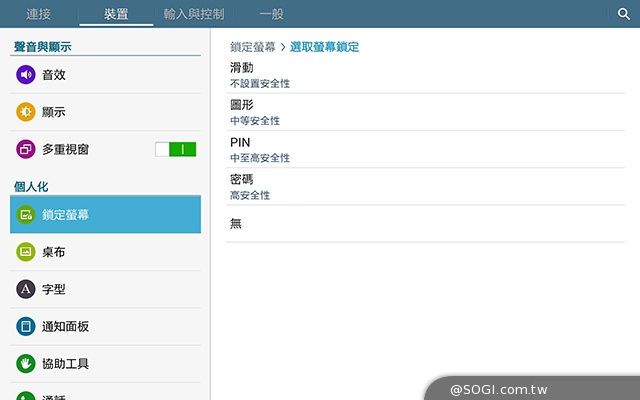Go back via 鎖定螢幕 breadcrumb
640x400 pixels.
[x=252, y=47]
